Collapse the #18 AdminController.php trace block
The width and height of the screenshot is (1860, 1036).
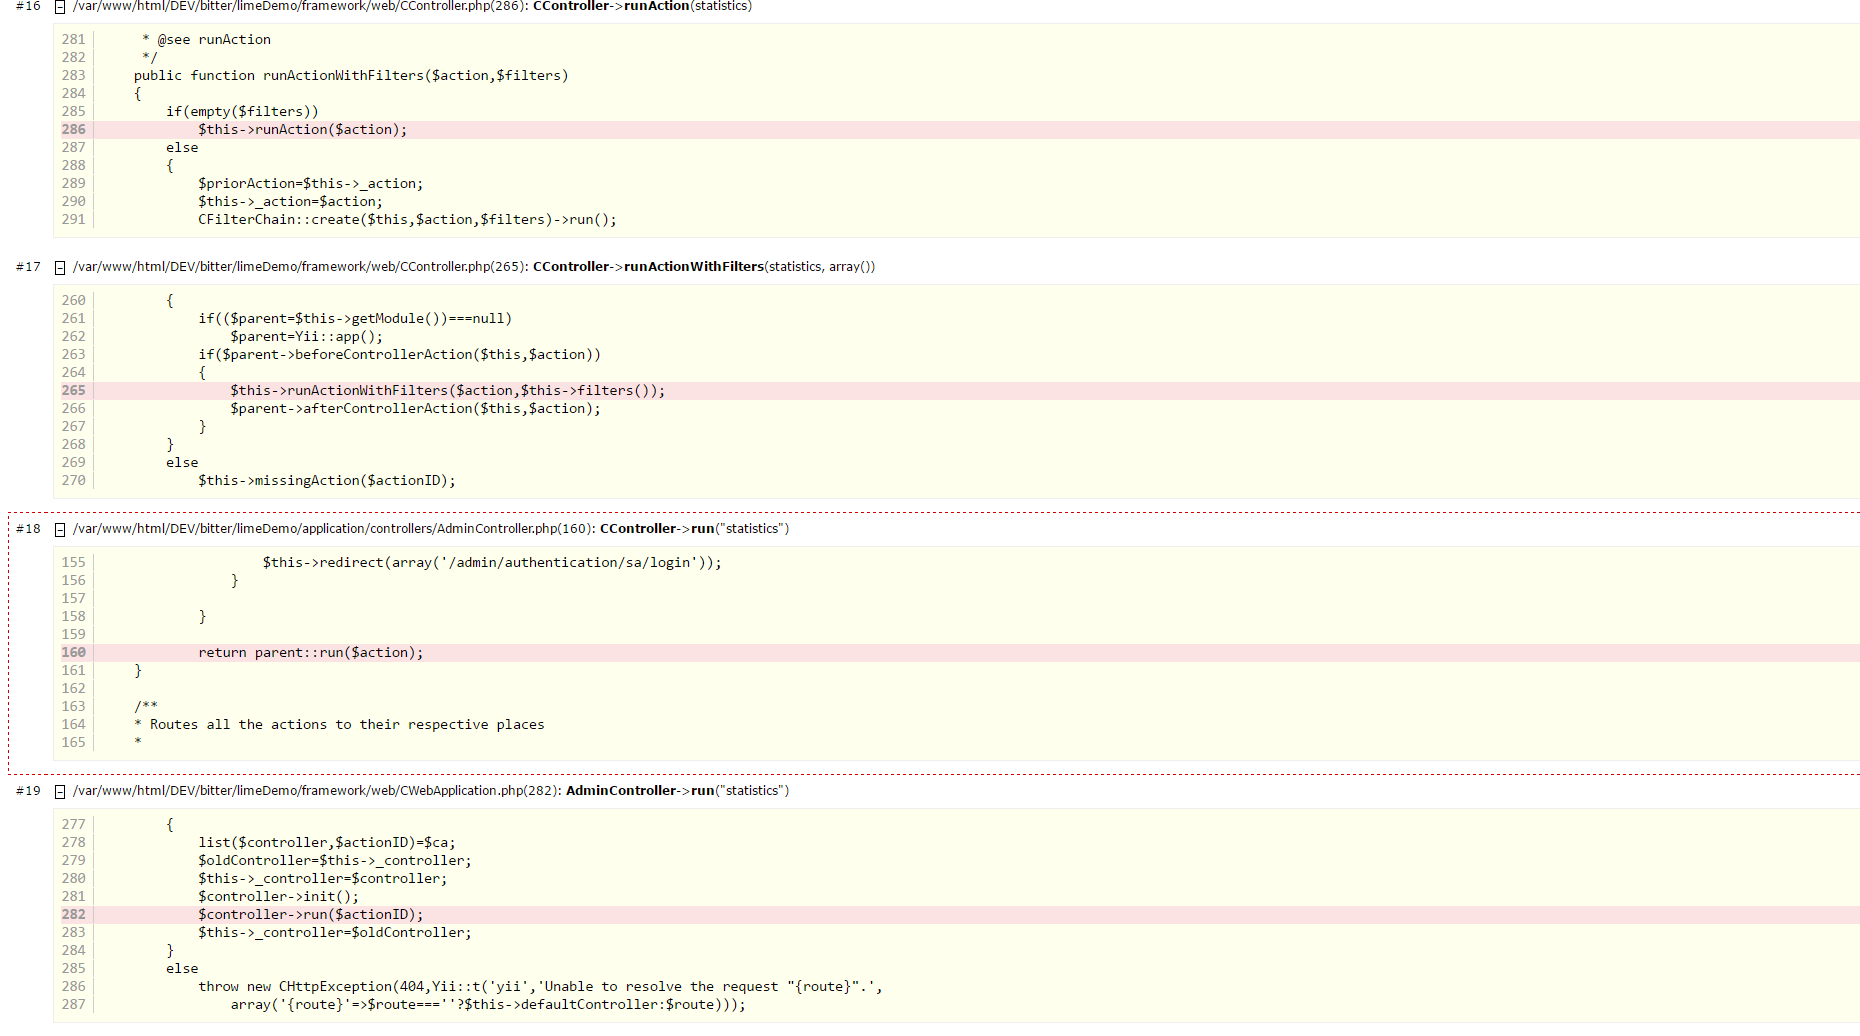[x=60, y=530]
